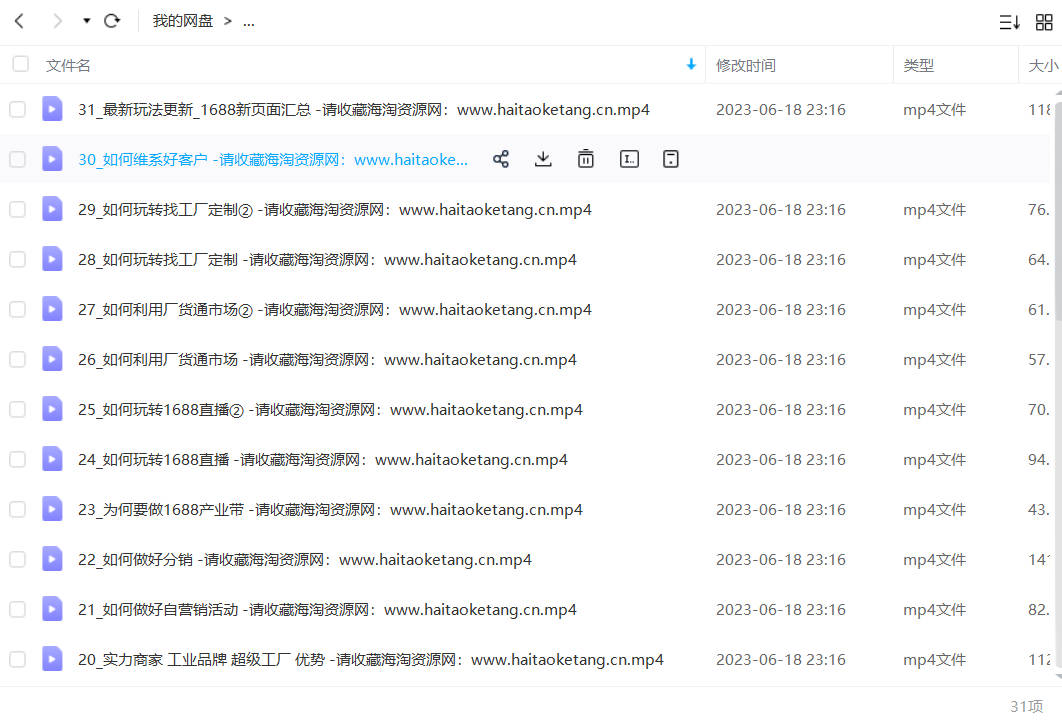This screenshot has width=1062, height=727.
Task: Click video icon of 28_如何玩转找工厂定制
Action: 52,259
